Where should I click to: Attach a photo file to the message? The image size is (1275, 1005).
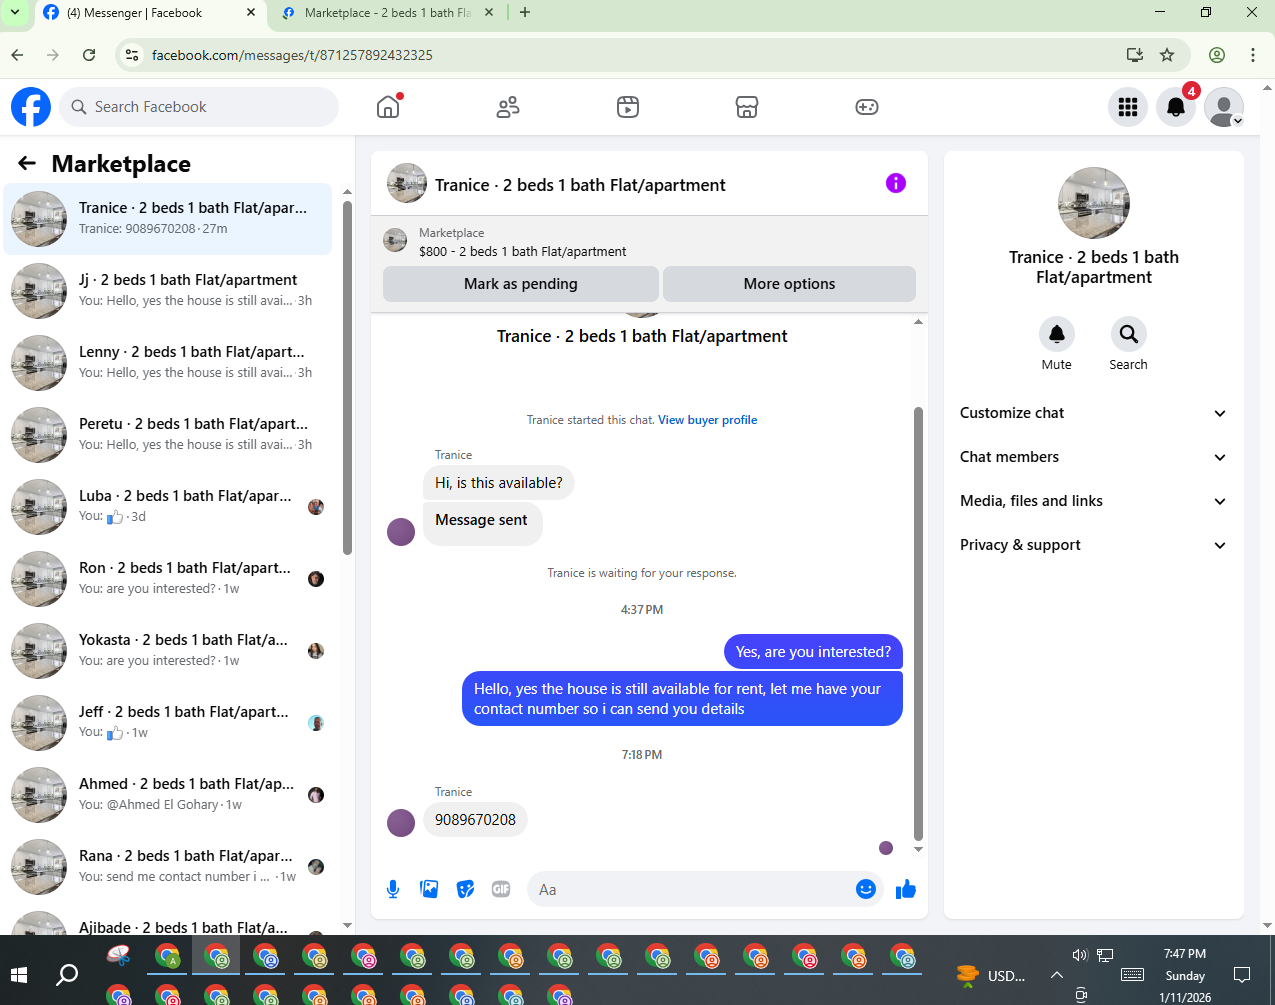(x=429, y=889)
